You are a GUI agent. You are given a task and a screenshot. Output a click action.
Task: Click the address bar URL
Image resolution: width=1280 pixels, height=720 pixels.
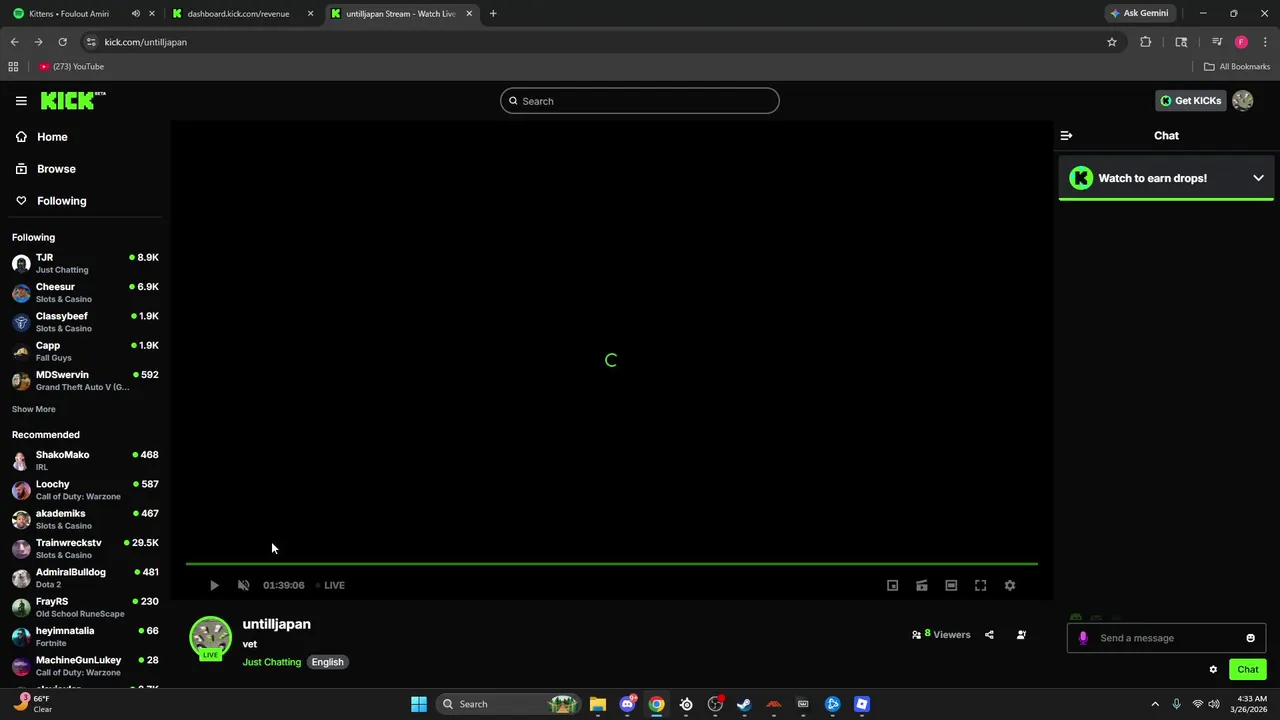click(x=146, y=42)
